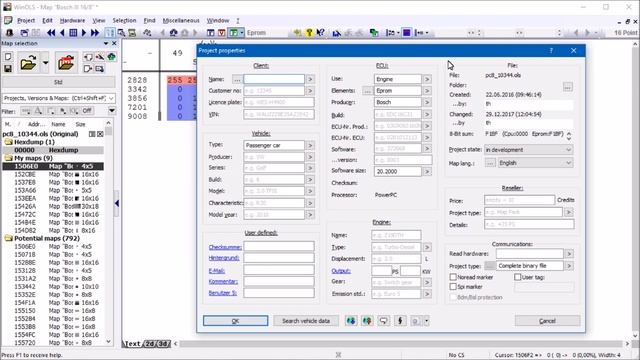This screenshot has height=360, width=640.
Task: Click the arrow next to Vehicle Type field
Action: 310,145
